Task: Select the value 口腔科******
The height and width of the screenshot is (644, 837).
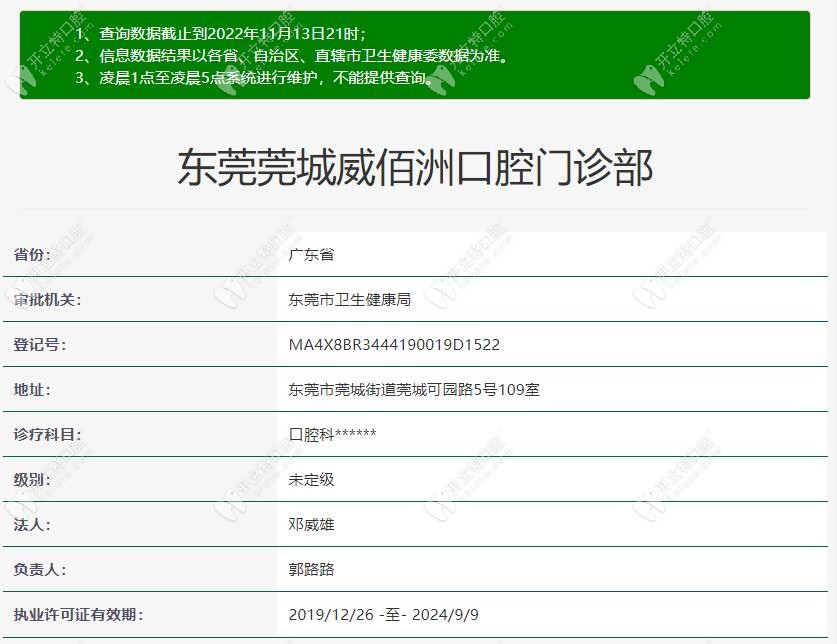Action: point(332,435)
